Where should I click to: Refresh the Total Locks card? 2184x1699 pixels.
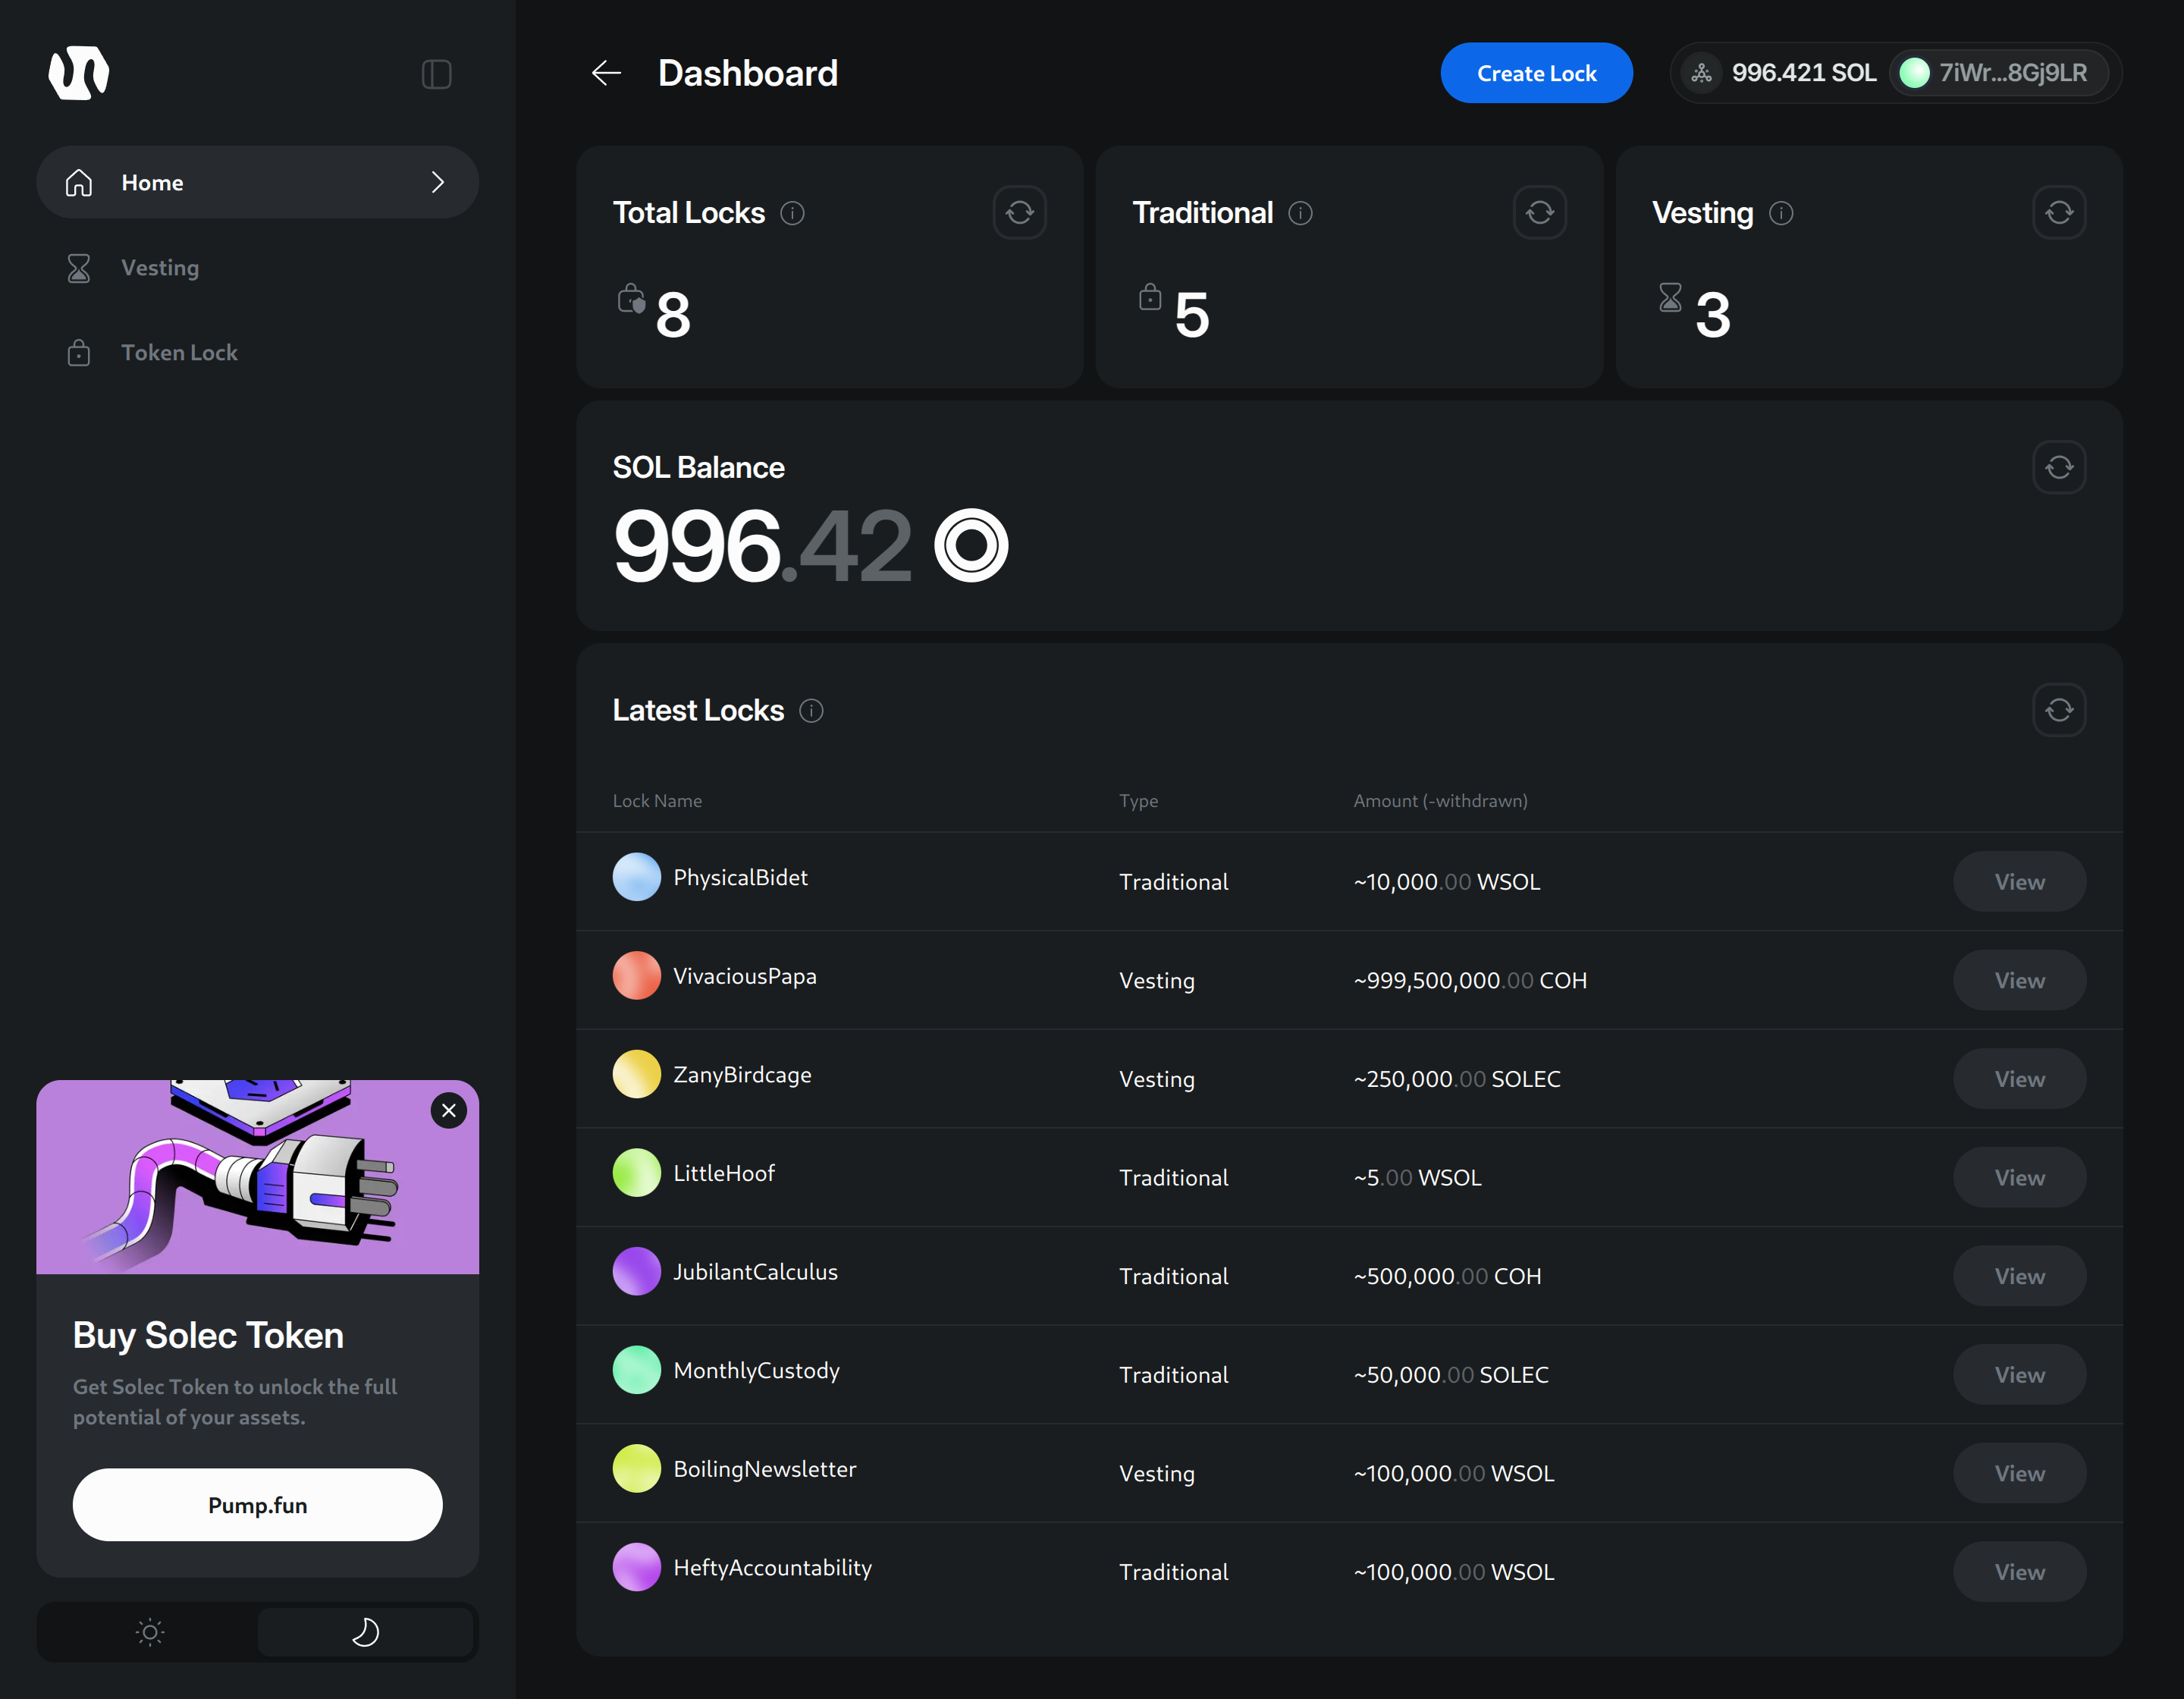1019,212
